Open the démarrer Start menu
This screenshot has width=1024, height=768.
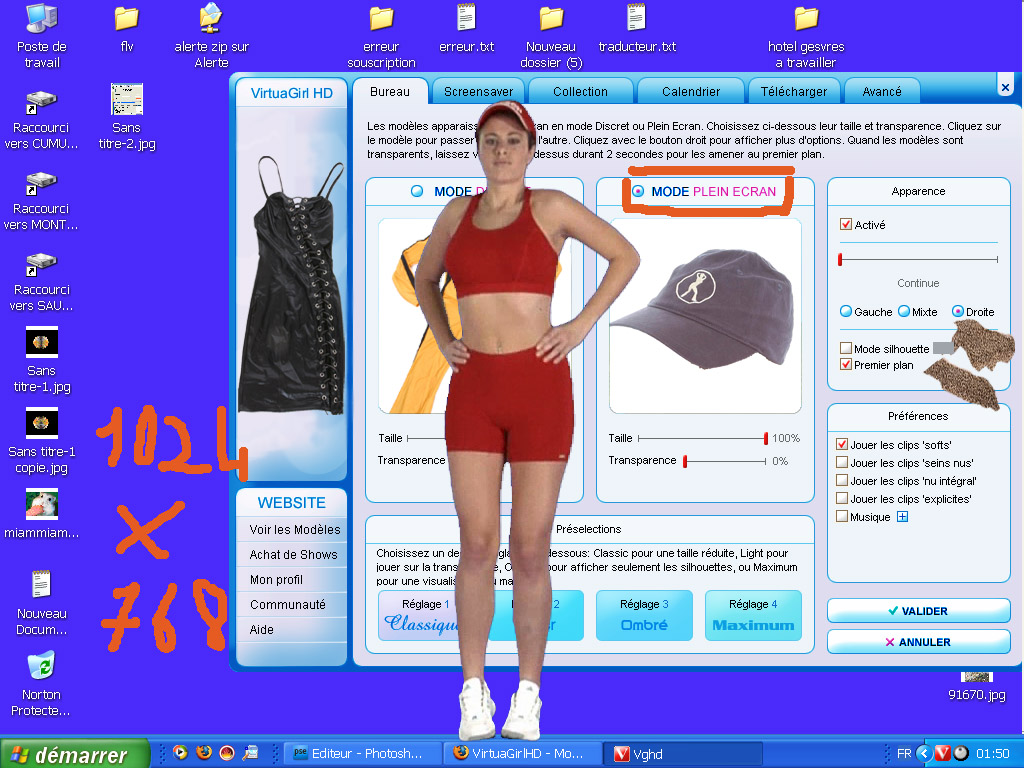point(74,754)
